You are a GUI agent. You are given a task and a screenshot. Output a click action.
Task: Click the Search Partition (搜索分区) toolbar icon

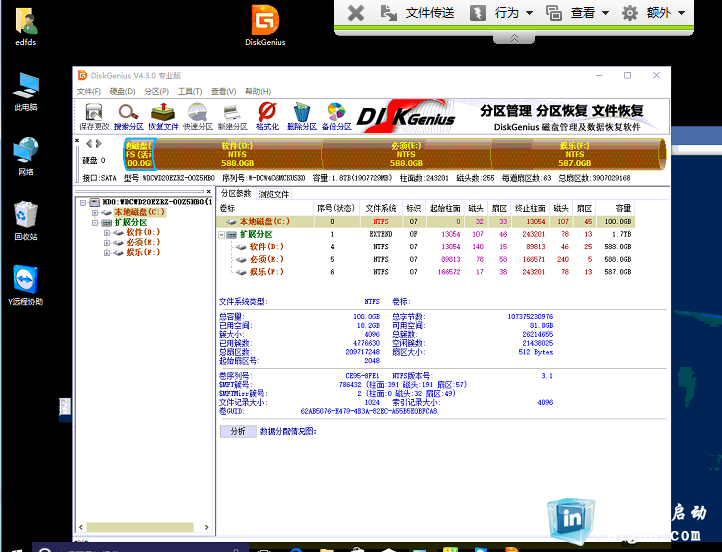128,116
